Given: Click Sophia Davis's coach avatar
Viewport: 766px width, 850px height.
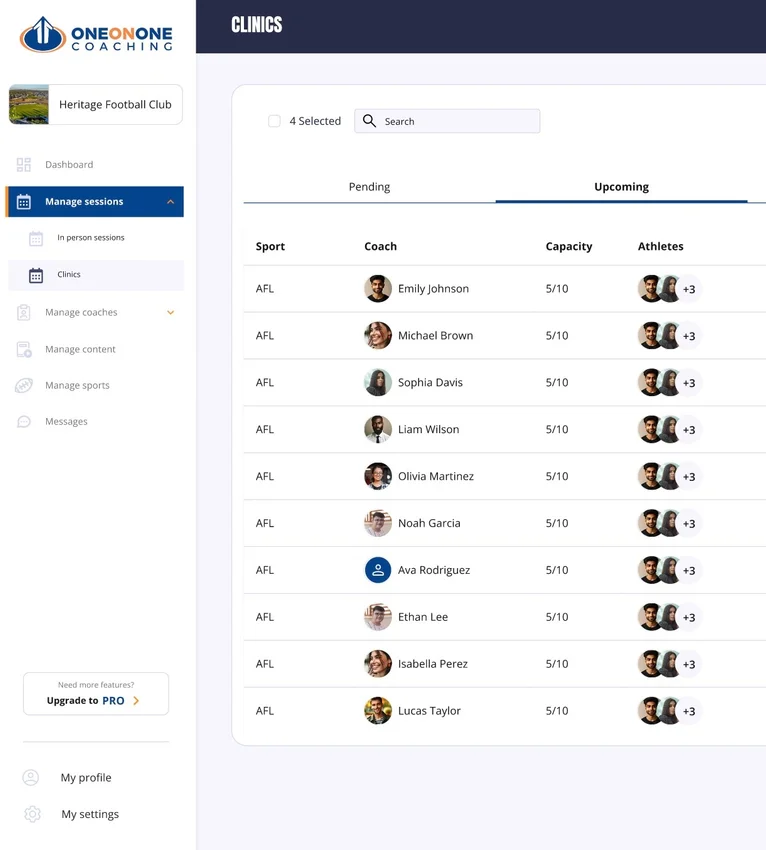Looking at the screenshot, I should click(378, 382).
